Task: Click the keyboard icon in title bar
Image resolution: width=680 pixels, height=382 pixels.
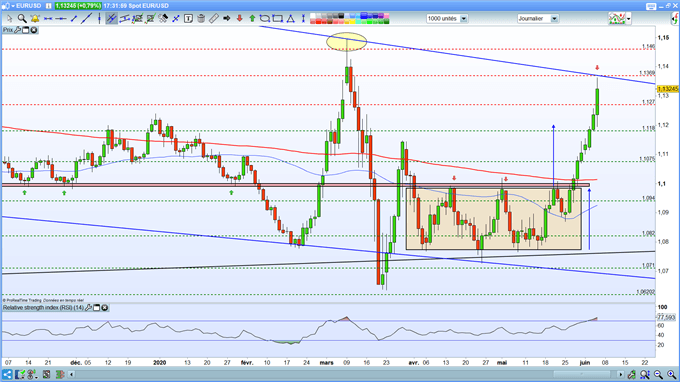Action: coord(651,6)
